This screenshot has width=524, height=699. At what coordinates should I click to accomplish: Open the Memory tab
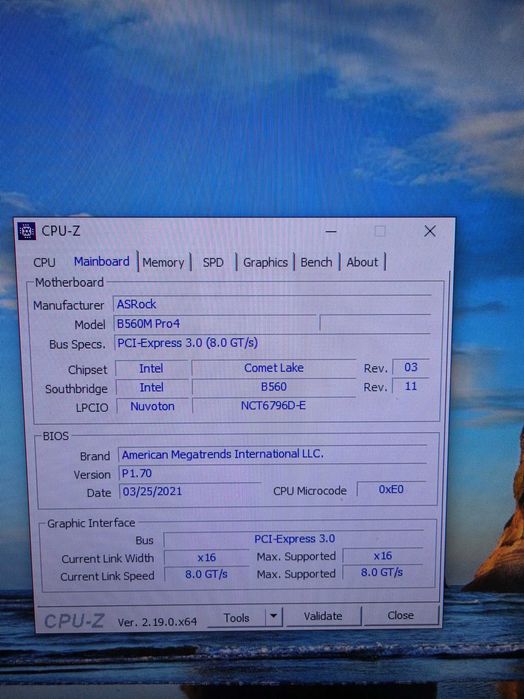pos(163,263)
